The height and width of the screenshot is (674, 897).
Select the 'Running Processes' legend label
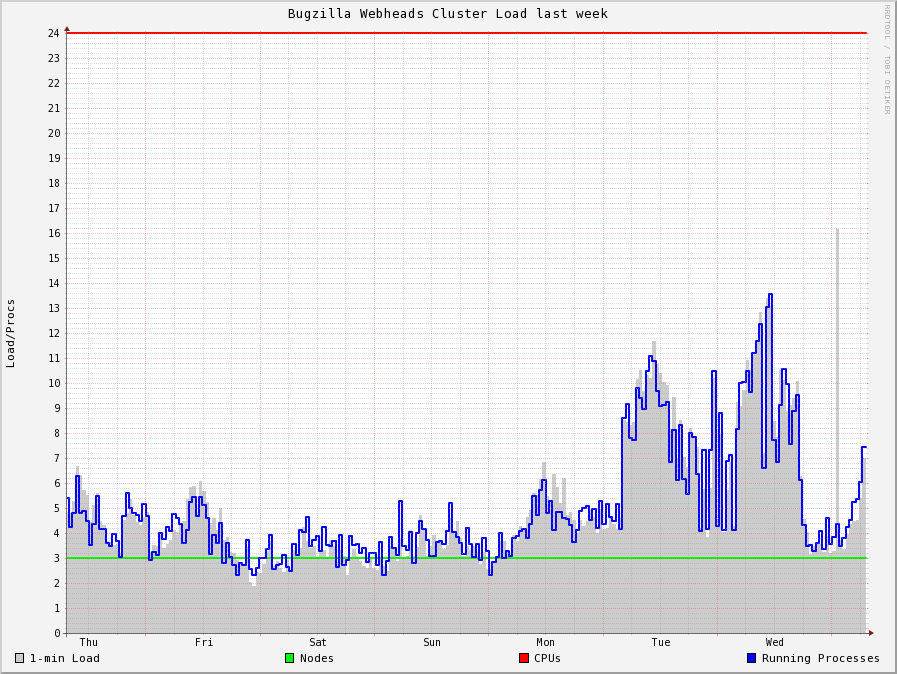[x=821, y=658]
